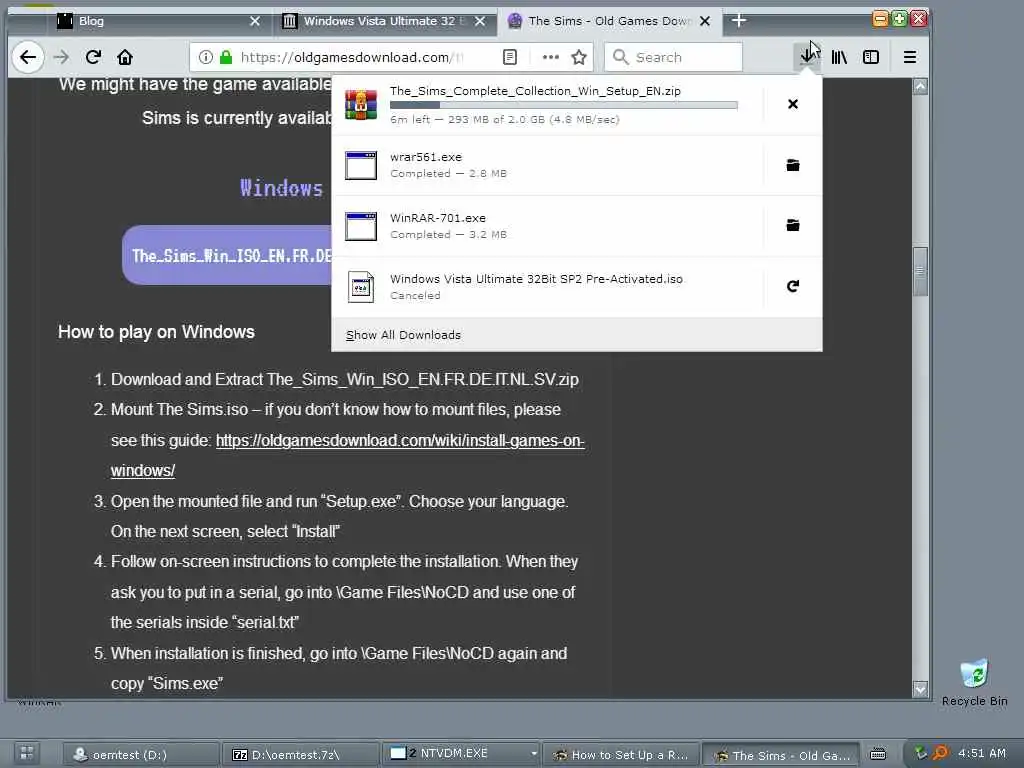Show site information icon in URL bar
This screenshot has height=768, width=1024.
click(206, 57)
